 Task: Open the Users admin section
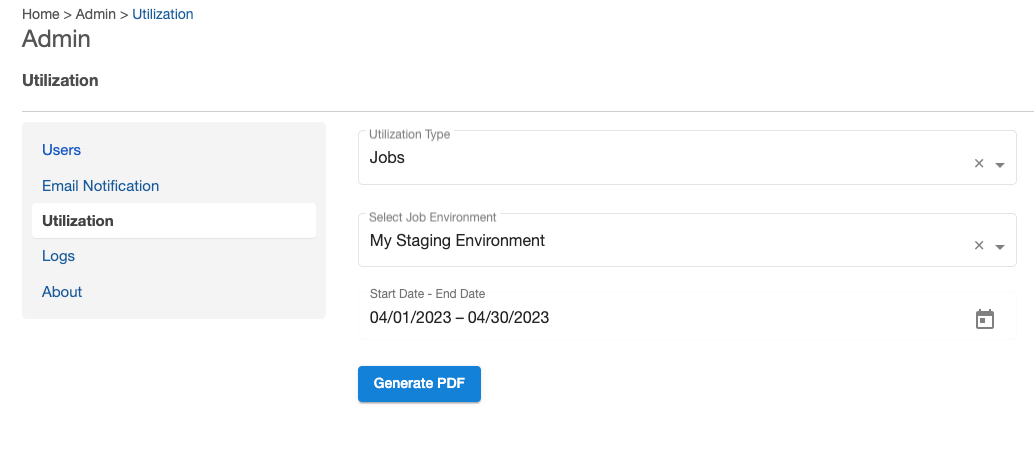(62, 150)
